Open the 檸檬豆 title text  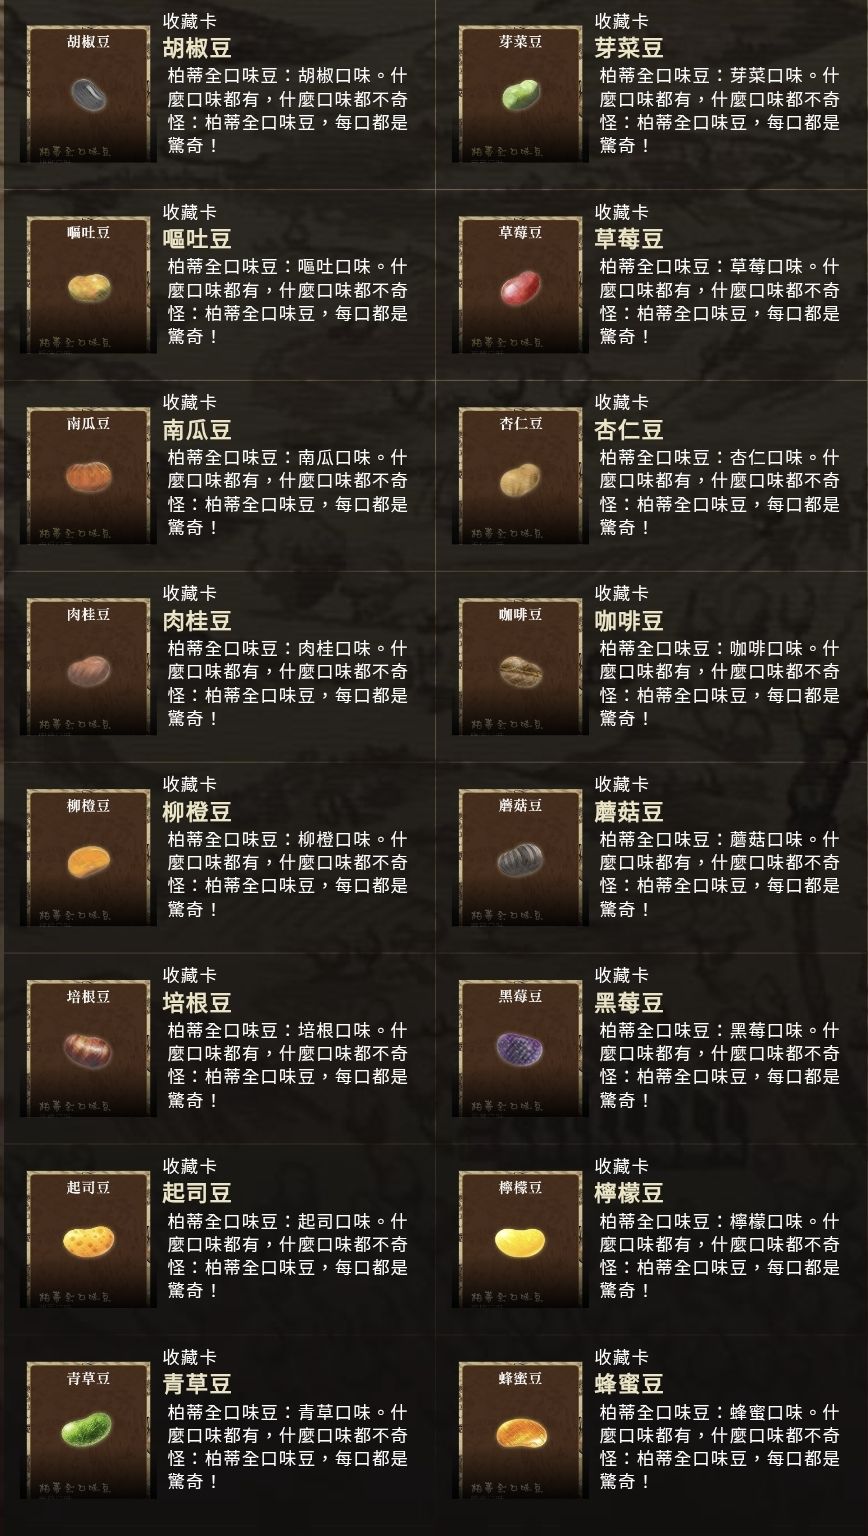coord(629,1194)
